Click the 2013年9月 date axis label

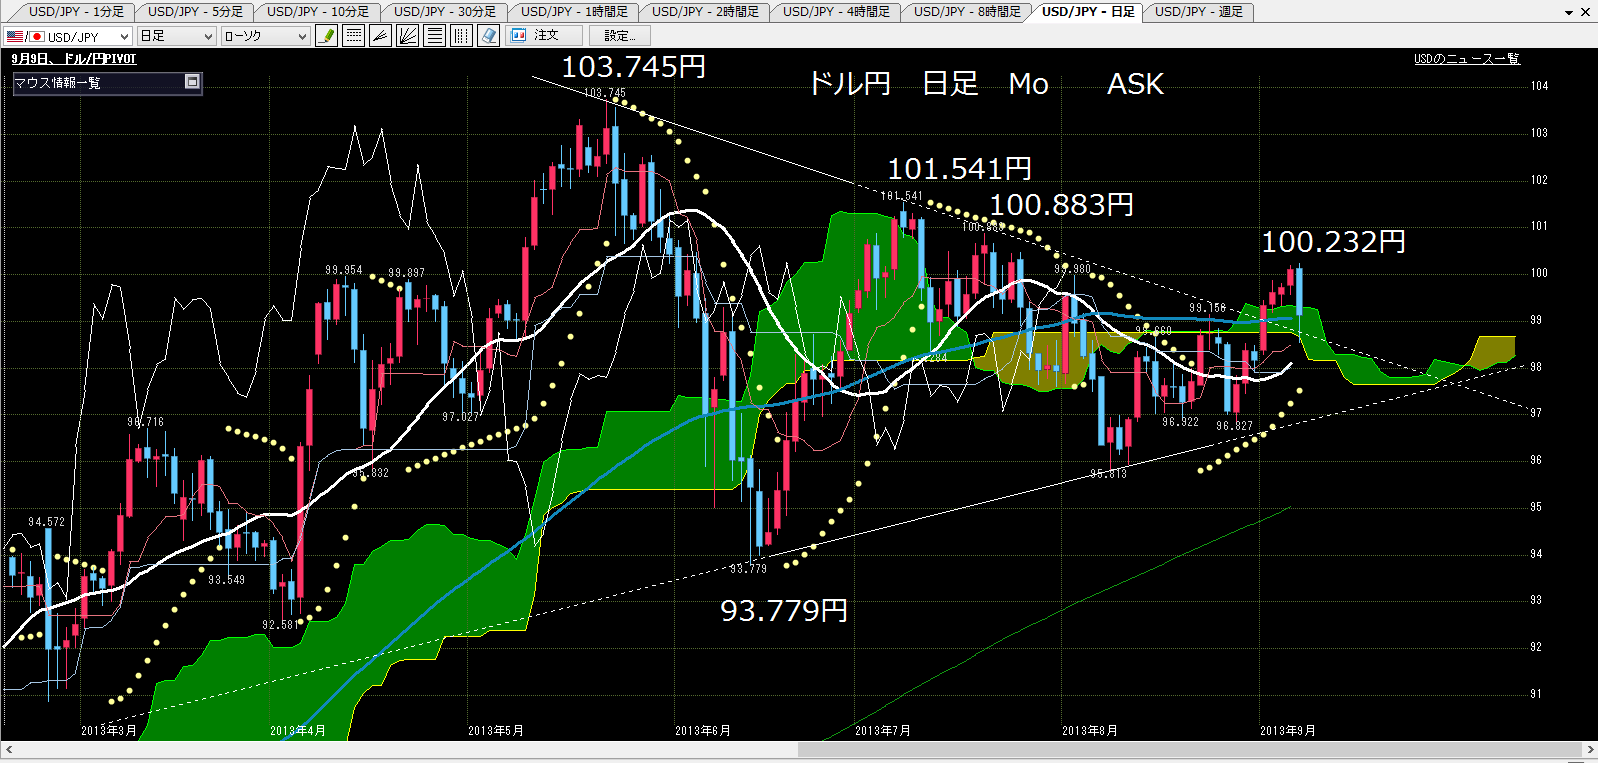point(1288,731)
